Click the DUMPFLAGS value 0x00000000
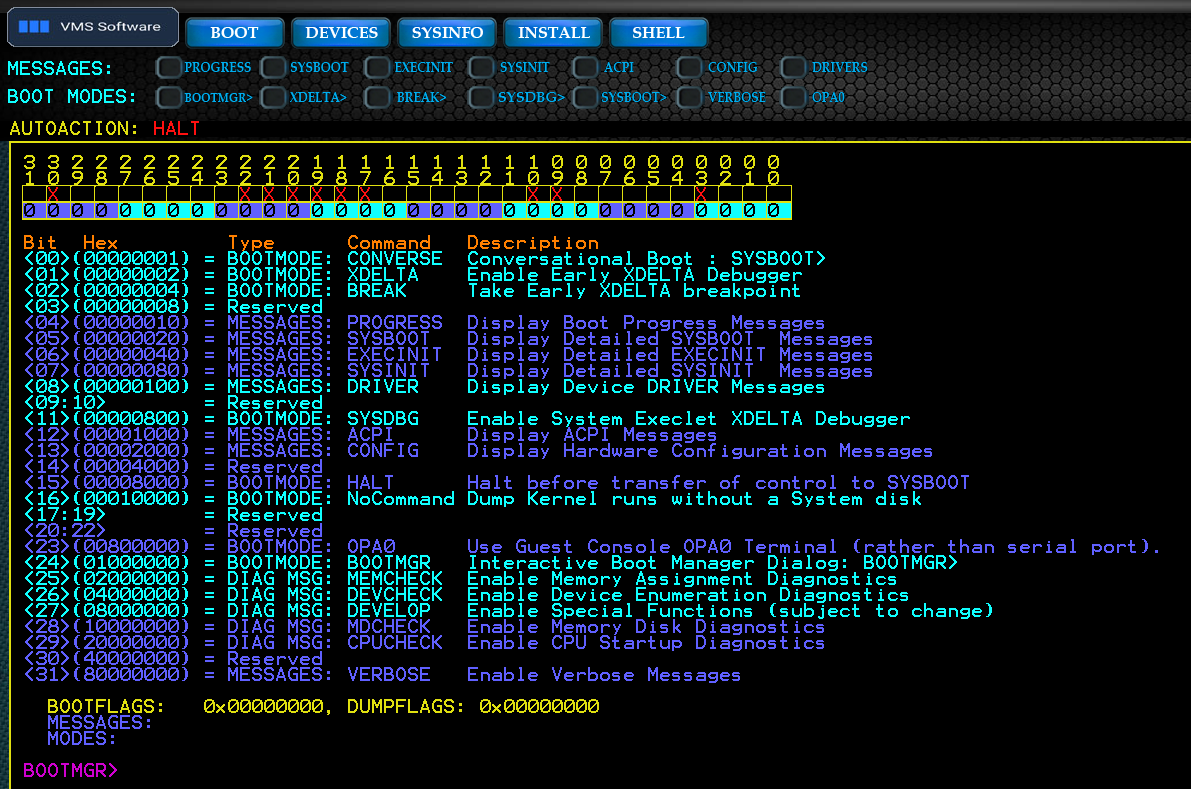The height and width of the screenshot is (789, 1191). point(539,706)
